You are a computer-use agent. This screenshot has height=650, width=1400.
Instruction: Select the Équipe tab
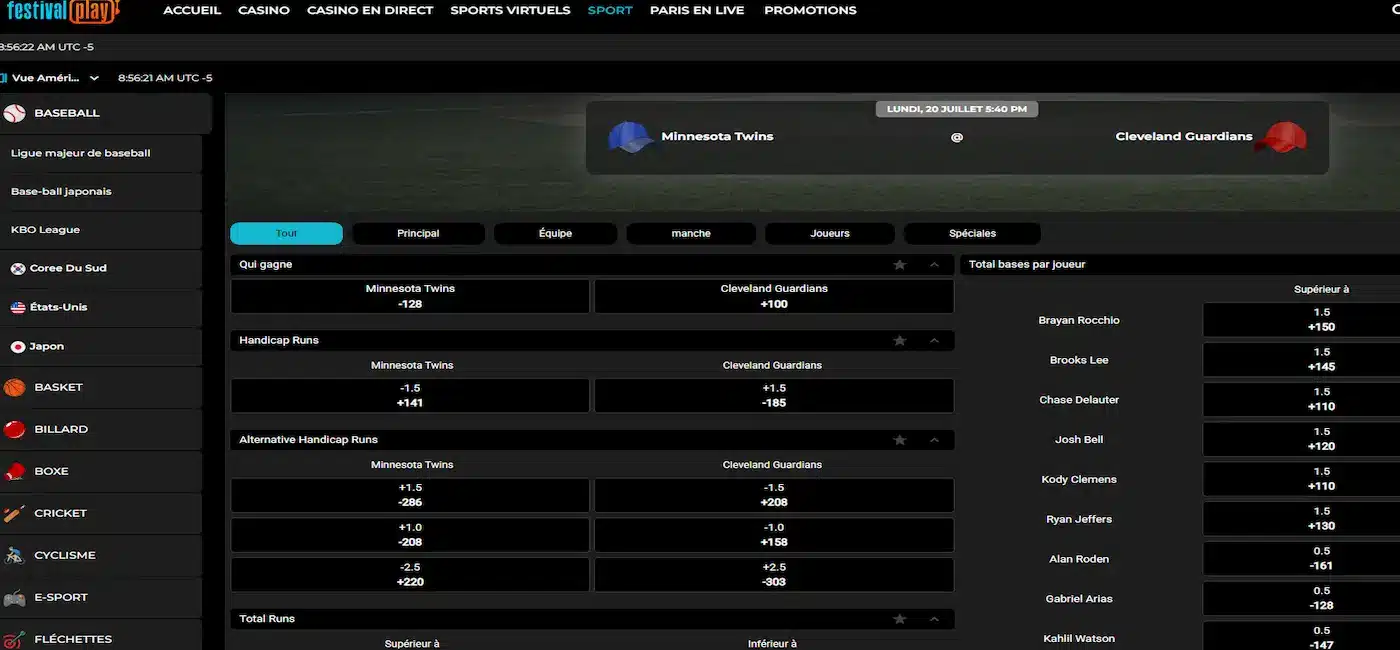555,233
